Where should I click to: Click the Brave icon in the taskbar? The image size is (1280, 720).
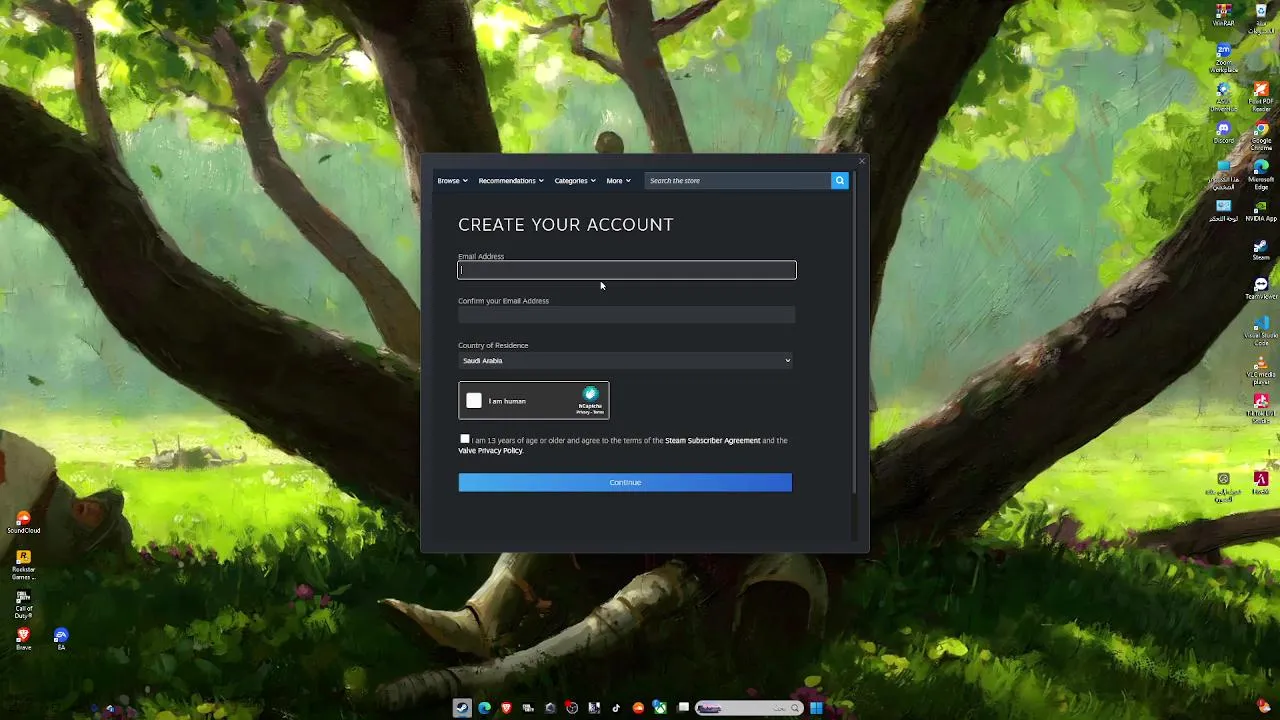pyautogui.click(x=506, y=708)
